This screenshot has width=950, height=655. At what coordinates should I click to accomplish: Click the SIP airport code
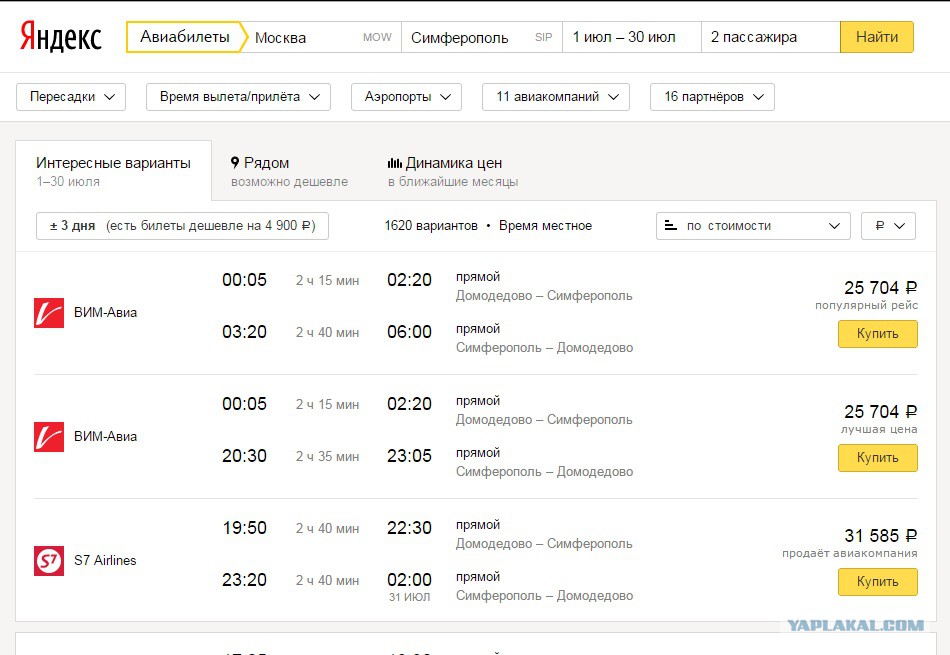coord(543,38)
